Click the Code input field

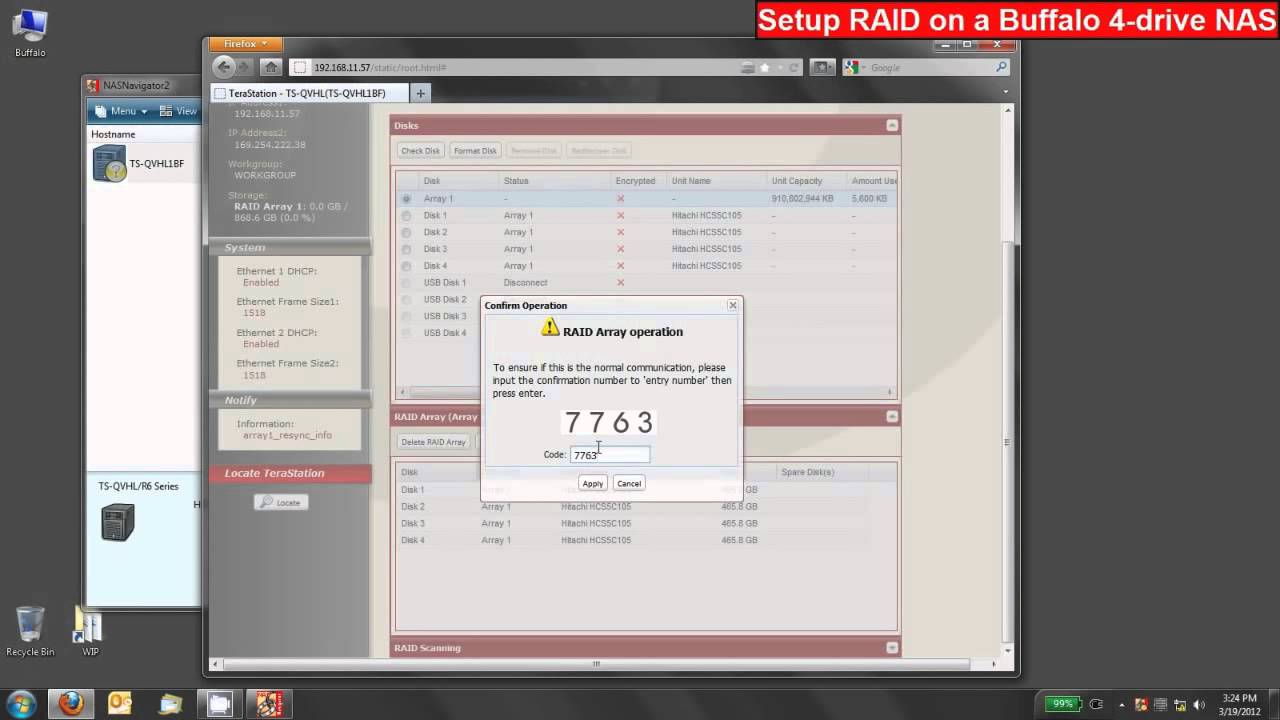(x=610, y=454)
